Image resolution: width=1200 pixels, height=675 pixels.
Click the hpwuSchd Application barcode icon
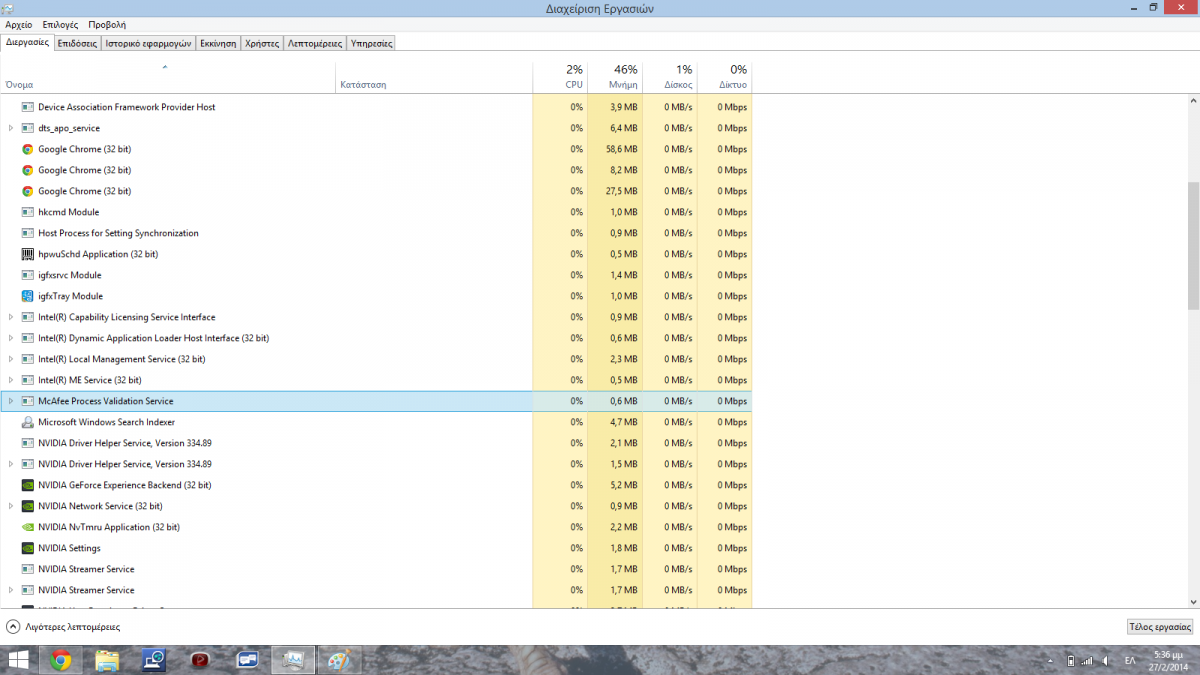pos(28,254)
